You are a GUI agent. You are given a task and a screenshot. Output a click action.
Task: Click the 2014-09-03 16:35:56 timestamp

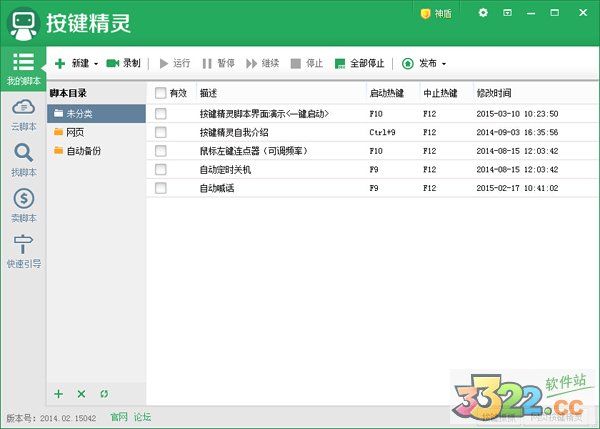517,132
